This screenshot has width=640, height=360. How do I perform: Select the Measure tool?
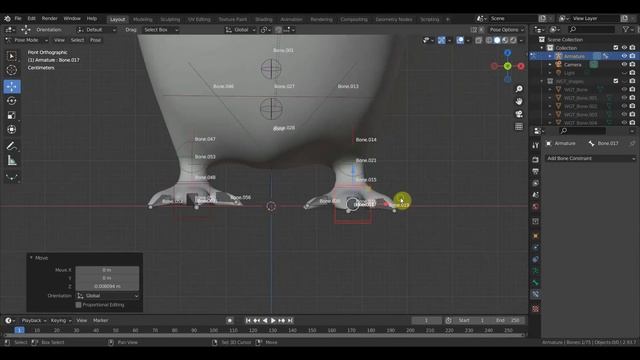[x=11, y=160]
